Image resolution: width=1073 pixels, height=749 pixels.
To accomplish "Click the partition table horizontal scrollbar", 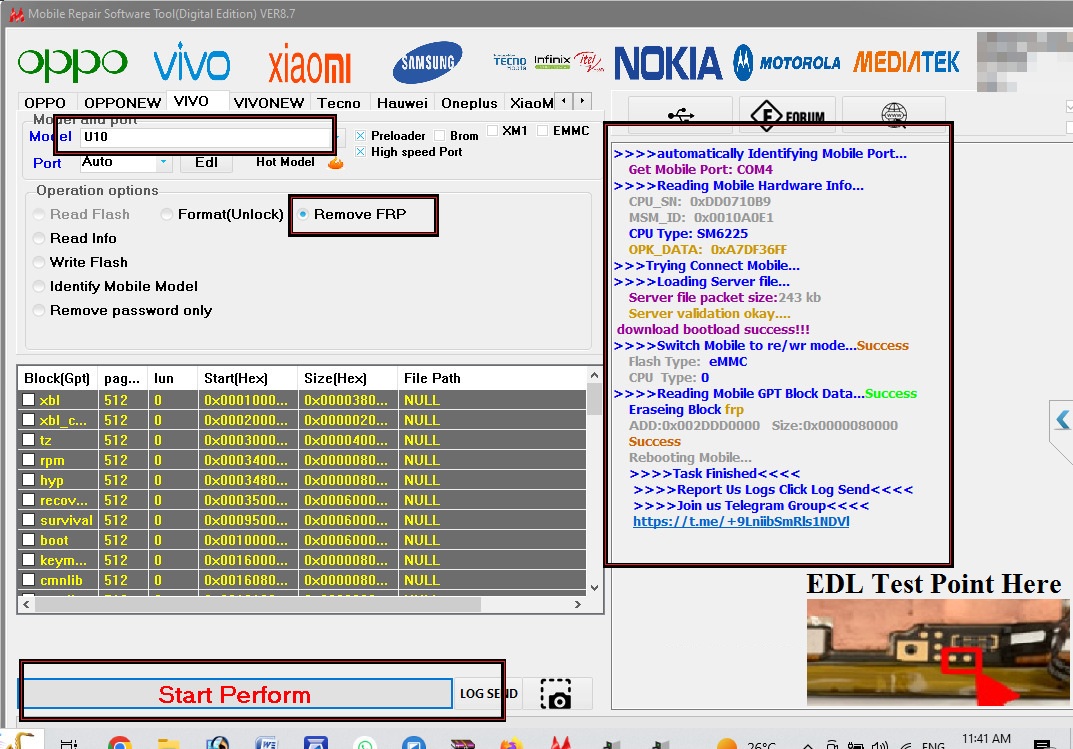I will pos(258,605).
